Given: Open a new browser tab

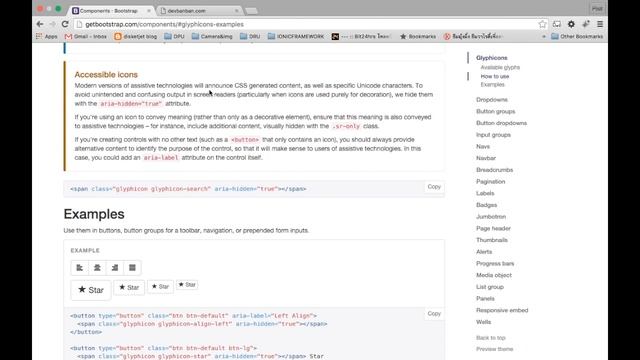Looking at the screenshot, I should pyautogui.click(x=251, y=11).
